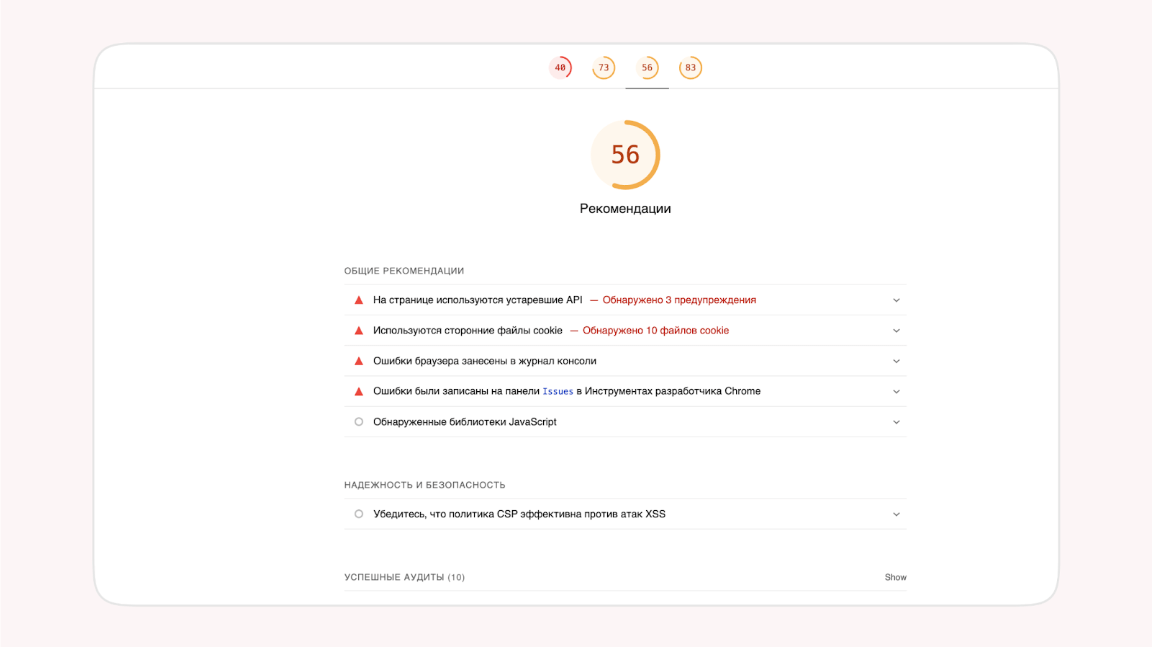Select the red score gauge showing 40
The height and width of the screenshot is (647, 1152).
[560, 68]
